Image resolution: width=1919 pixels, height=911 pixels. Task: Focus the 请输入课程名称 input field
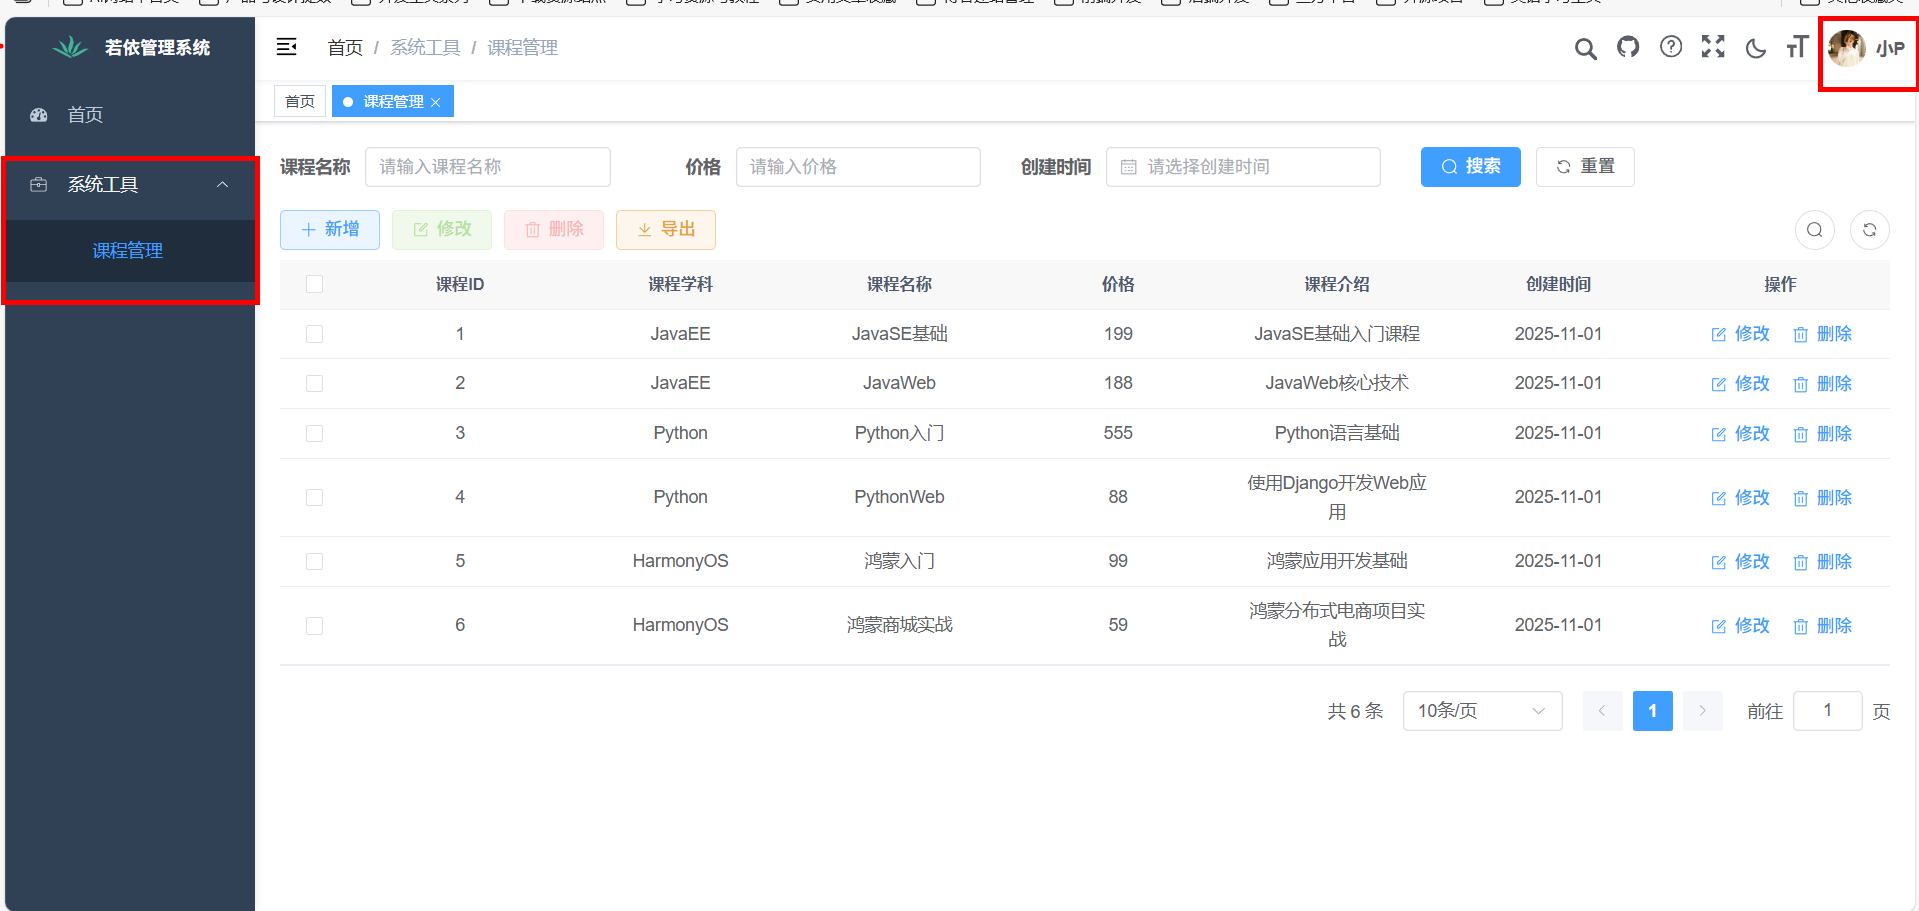point(487,167)
